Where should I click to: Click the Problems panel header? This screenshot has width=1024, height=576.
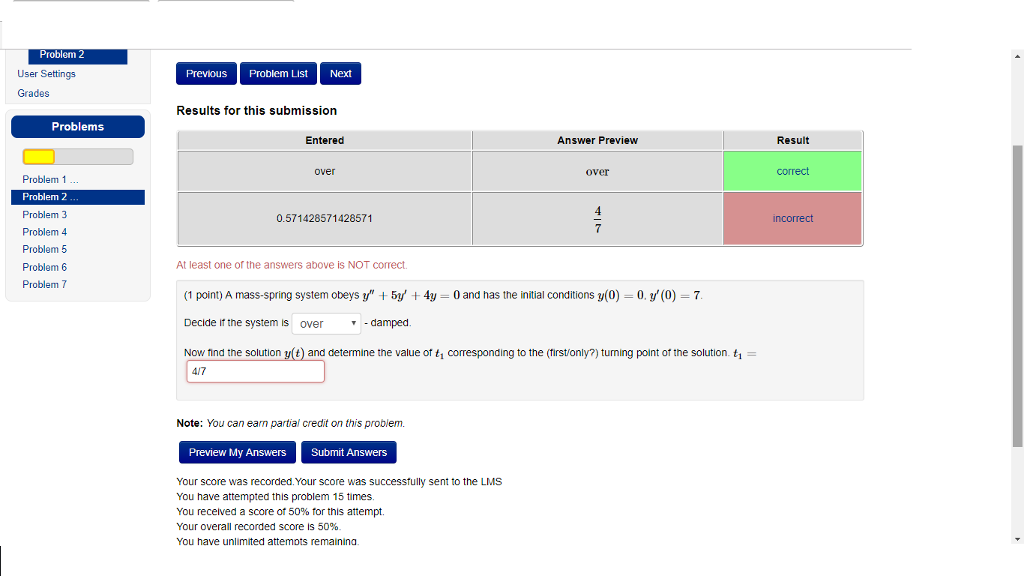pyautogui.click(x=77, y=126)
